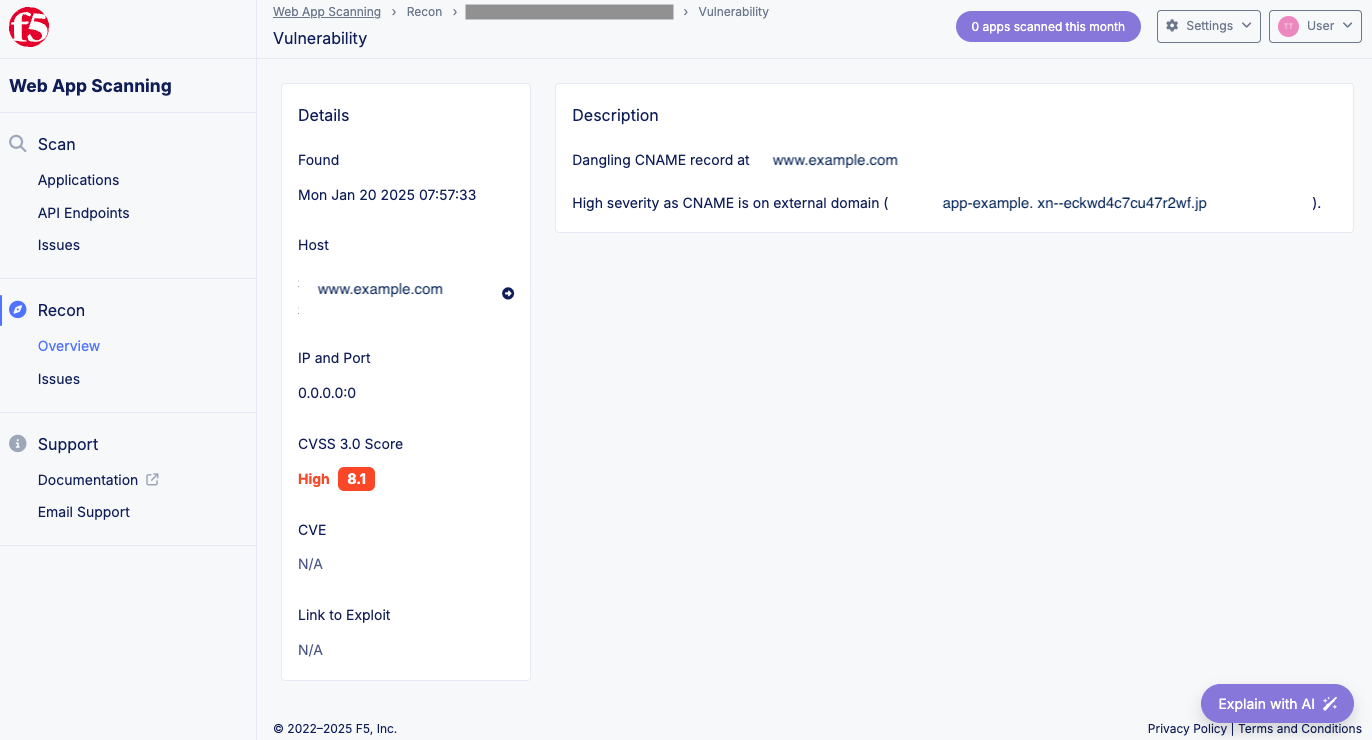Click the Settings gear icon
Screen dimensions: 1372x740
coord(1173,26)
